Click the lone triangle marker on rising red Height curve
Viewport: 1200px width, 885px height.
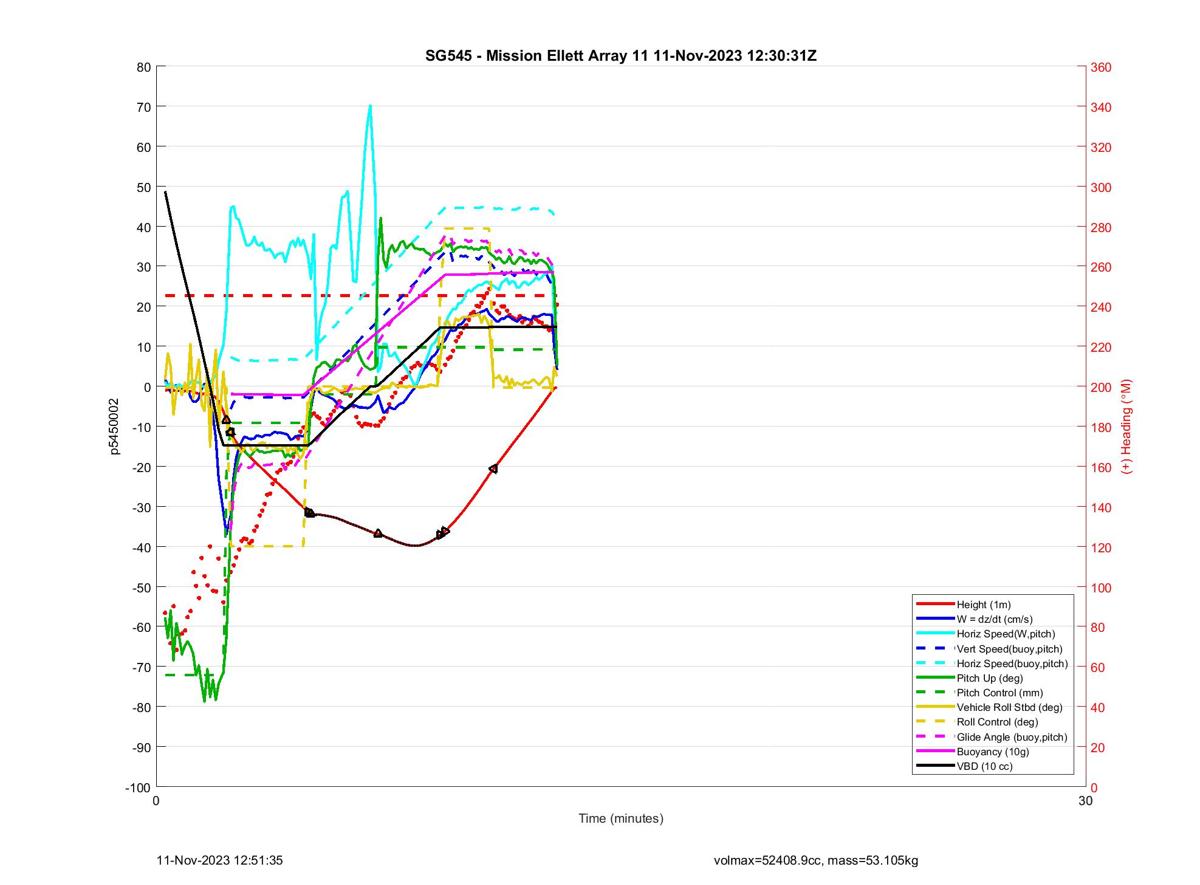(493, 468)
